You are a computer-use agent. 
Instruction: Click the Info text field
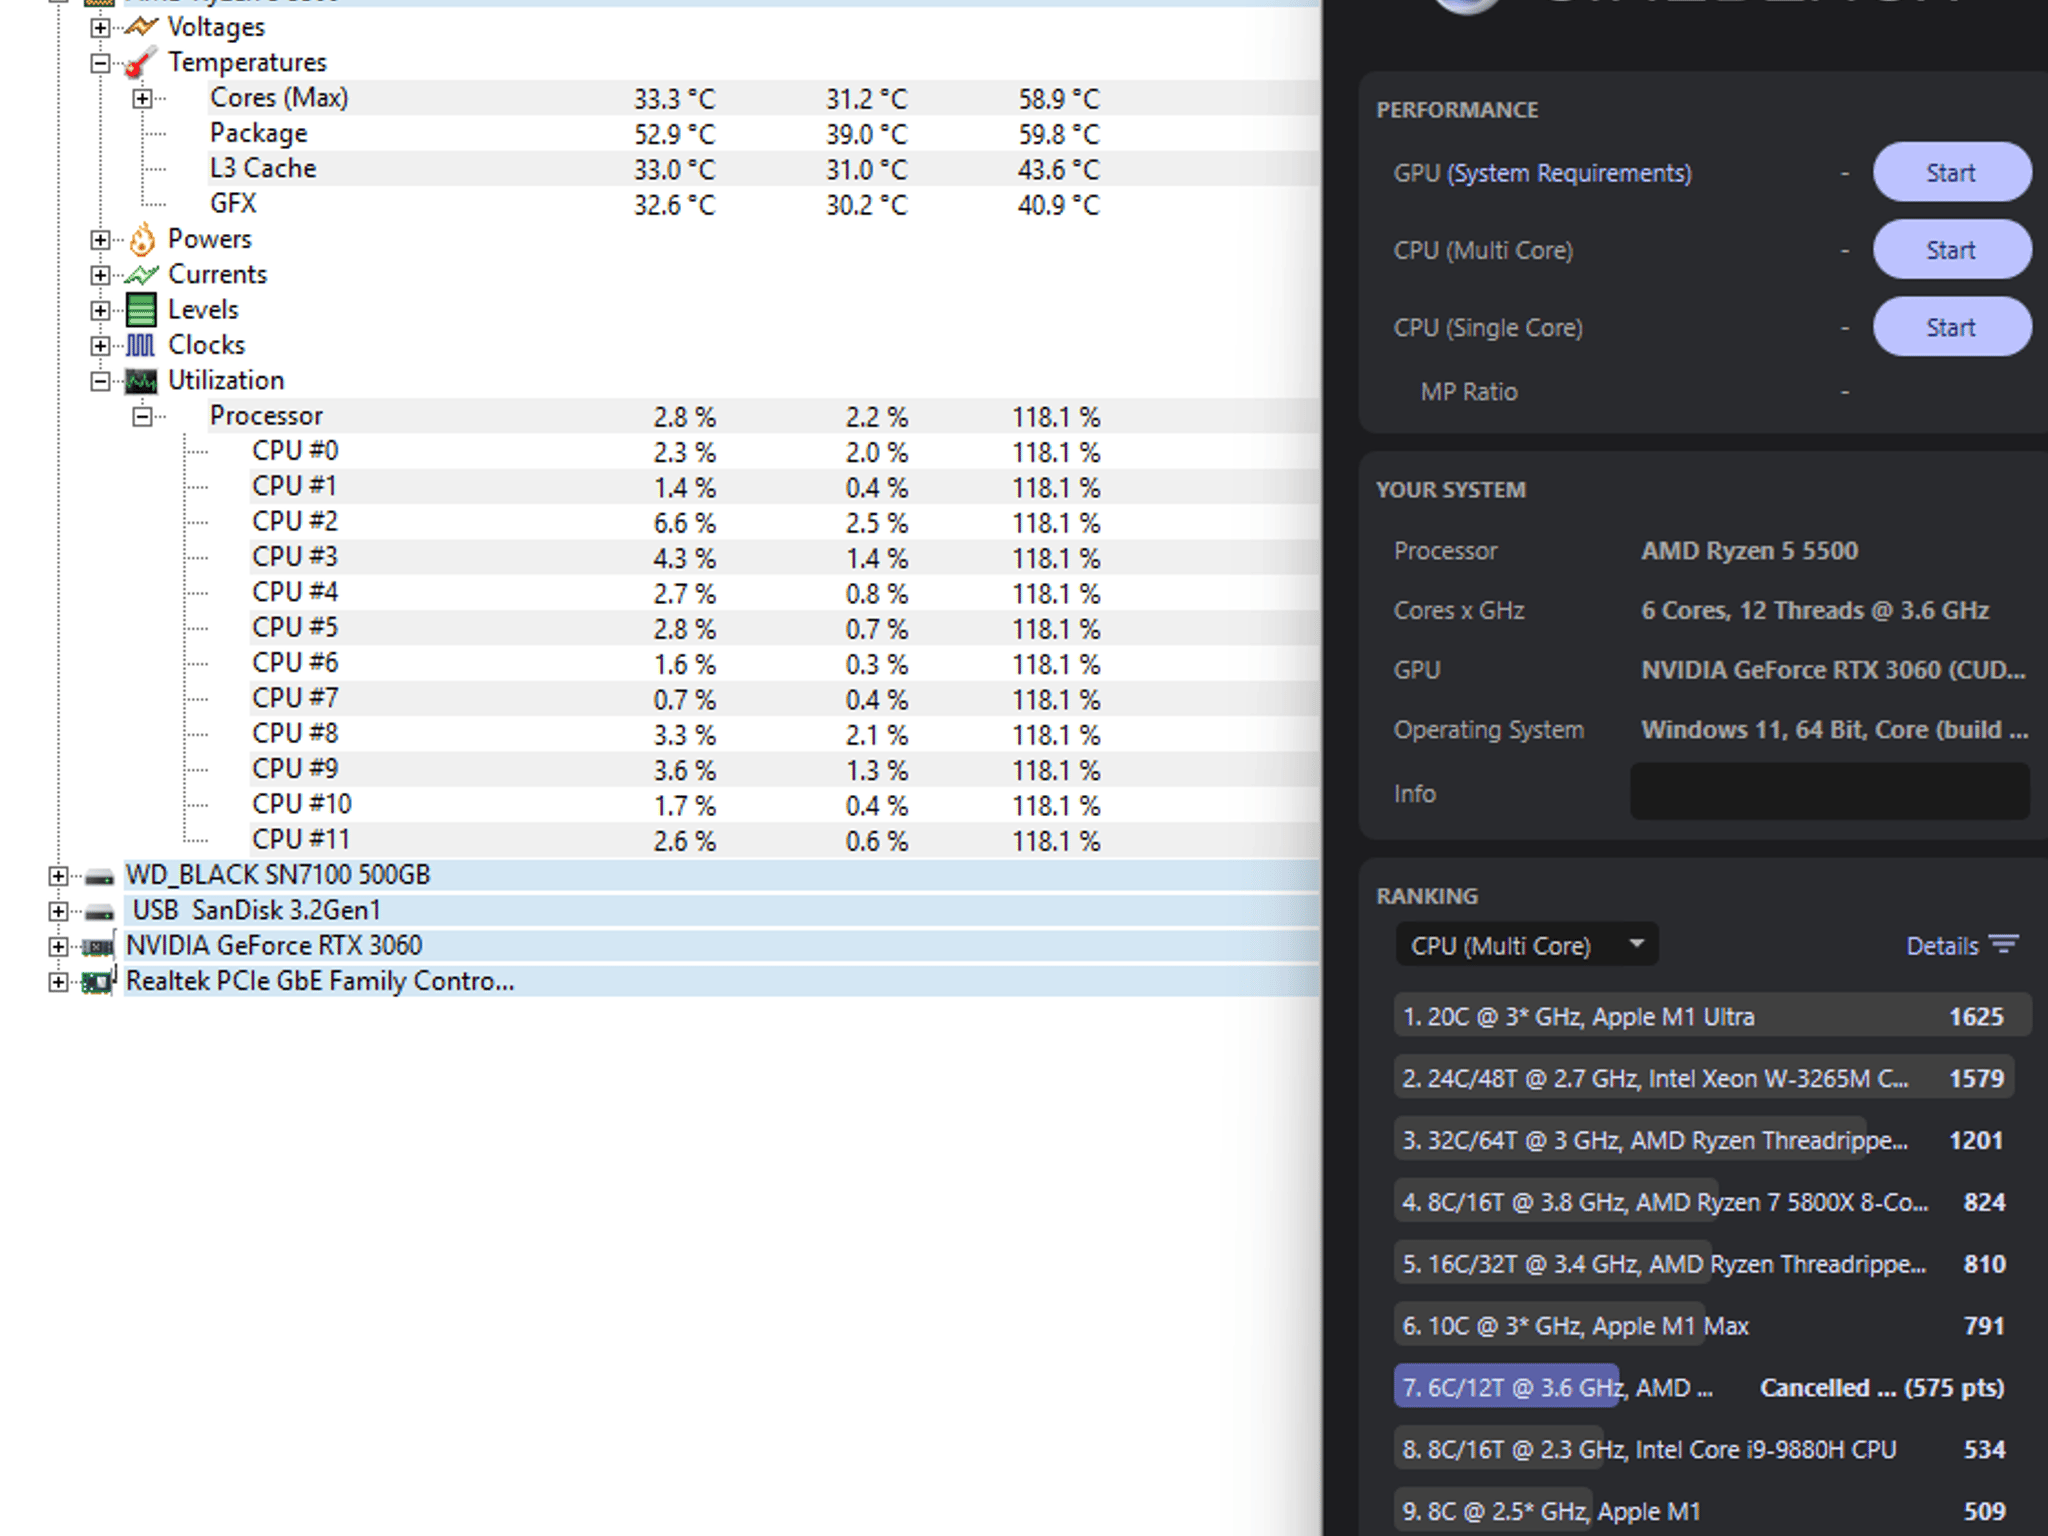(x=1830, y=792)
